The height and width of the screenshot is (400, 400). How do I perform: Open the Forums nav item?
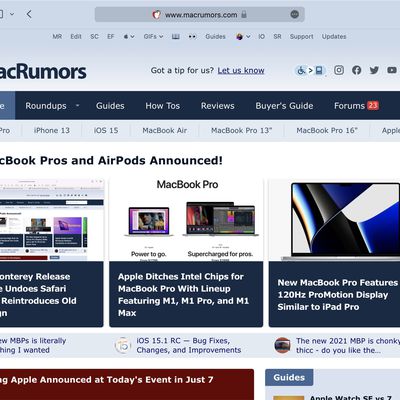coord(349,106)
